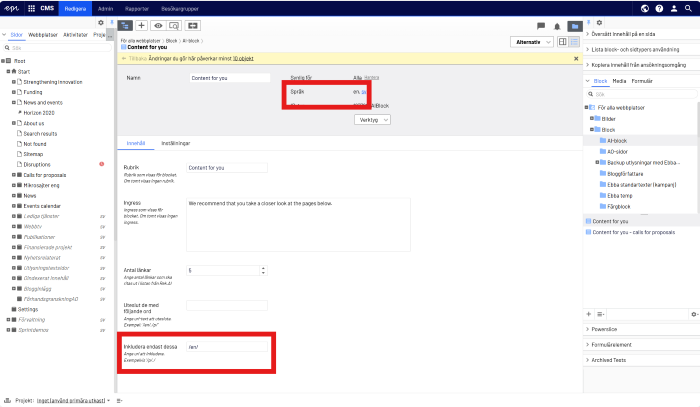Click the help question mark icon

(660, 8)
